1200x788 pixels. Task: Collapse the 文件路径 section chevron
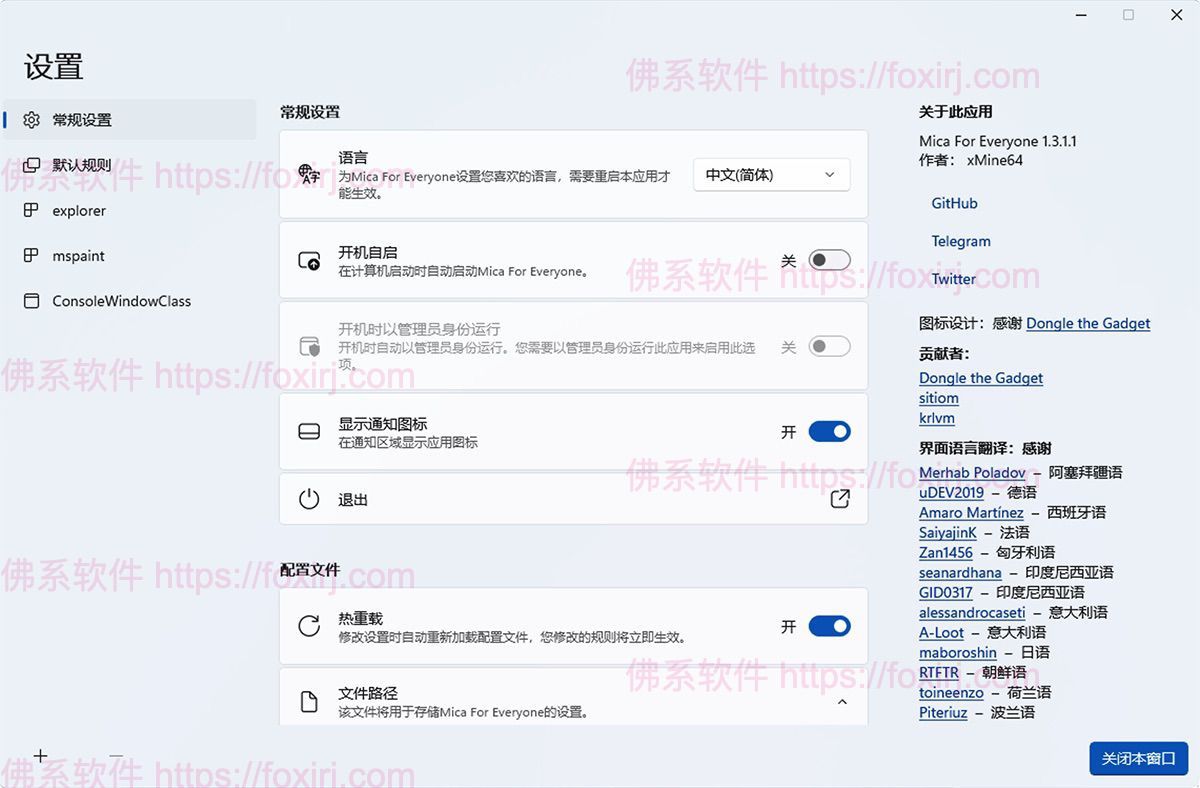(840, 701)
